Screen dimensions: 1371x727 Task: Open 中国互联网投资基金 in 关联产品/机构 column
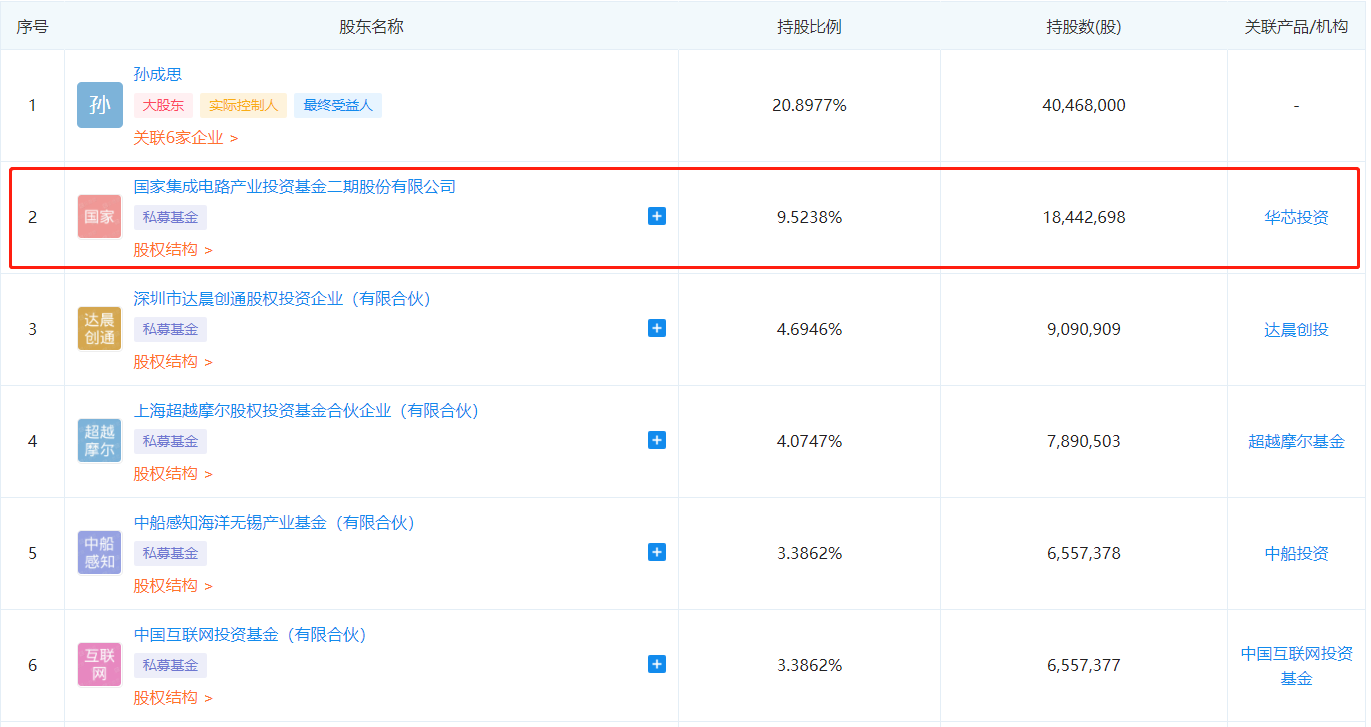[x=1296, y=666]
